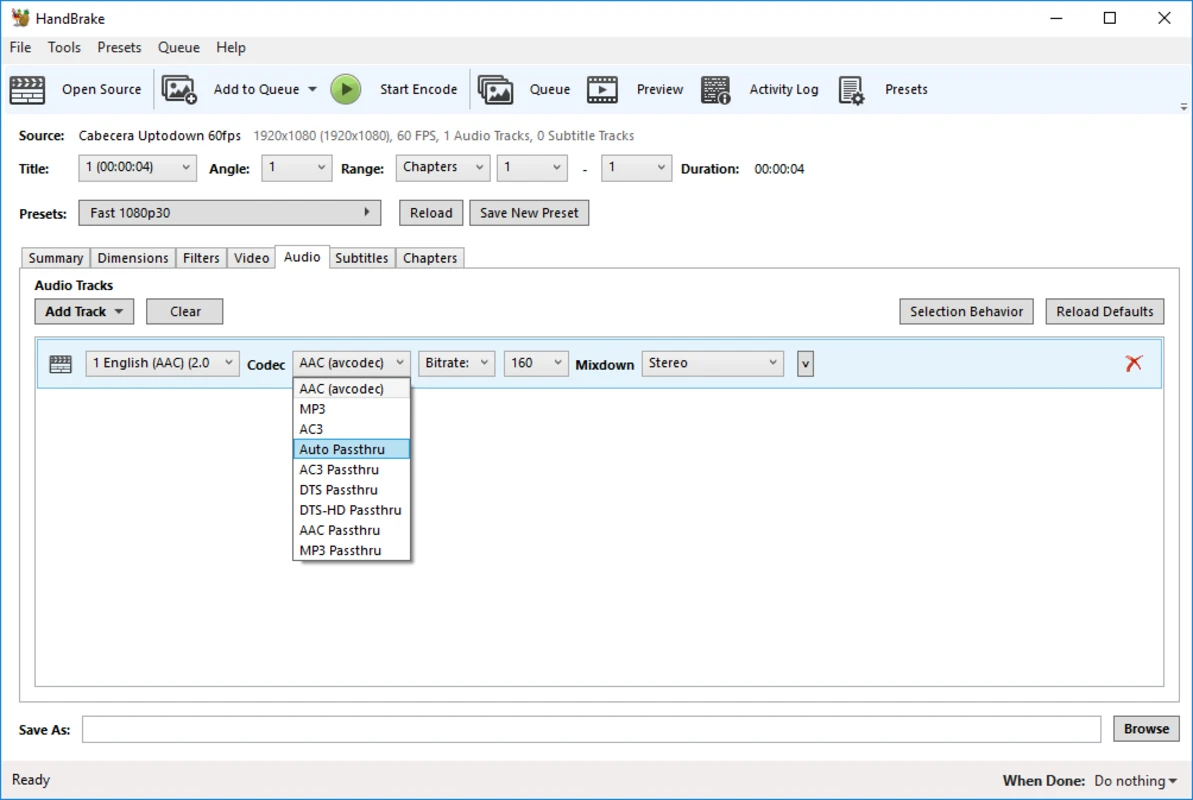1193x800 pixels.
Task: Click the Presets toolbar icon
Action: coord(851,90)
